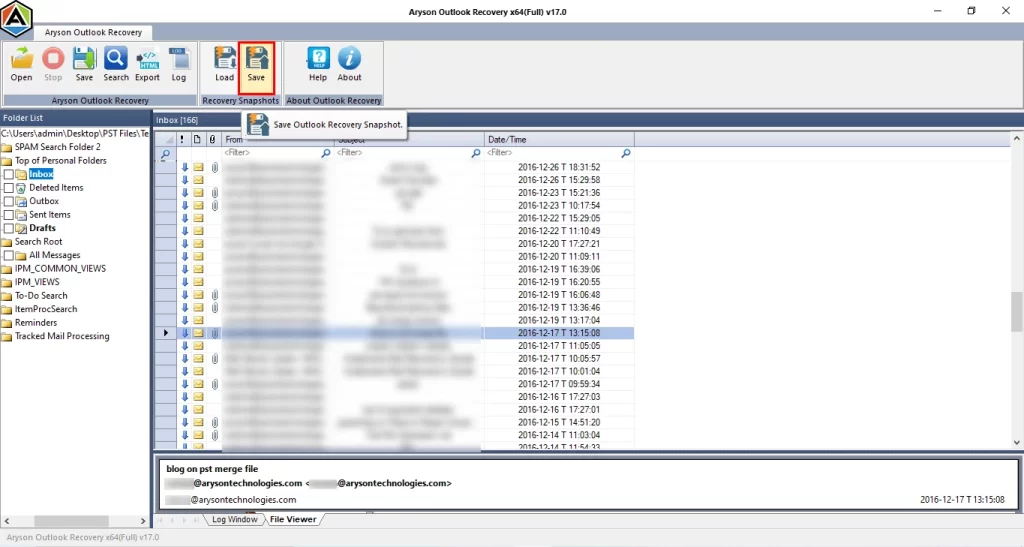1024x547 pixels.
Task: Click the From column filter field
Action: (270, 154)
